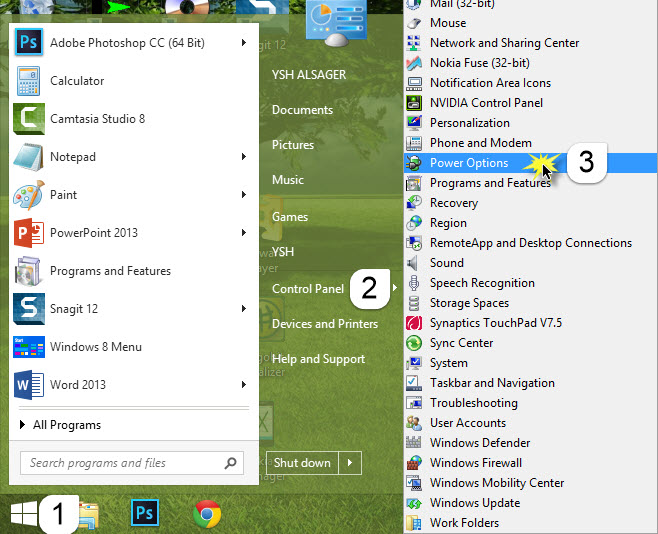Open Google Chrome from the taskbar

[207, 514]
